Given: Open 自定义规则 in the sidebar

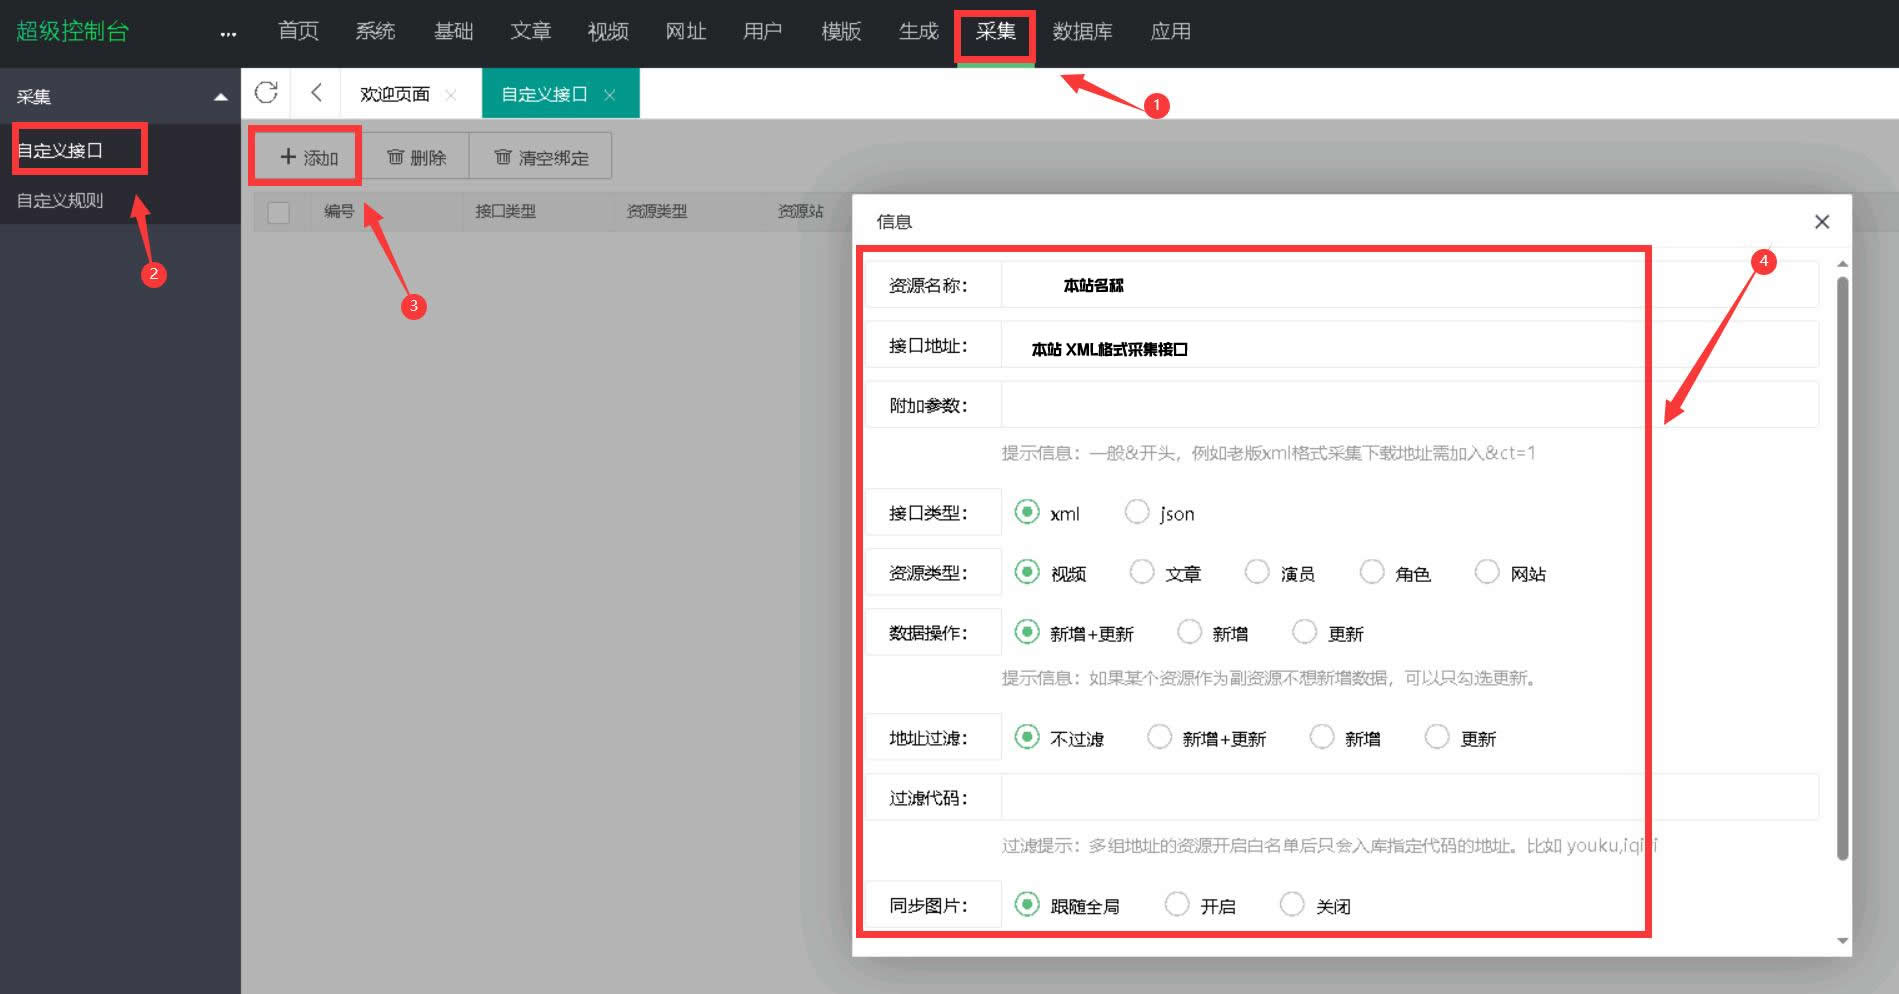Looking at the screenshot, I should click(60, 200).
